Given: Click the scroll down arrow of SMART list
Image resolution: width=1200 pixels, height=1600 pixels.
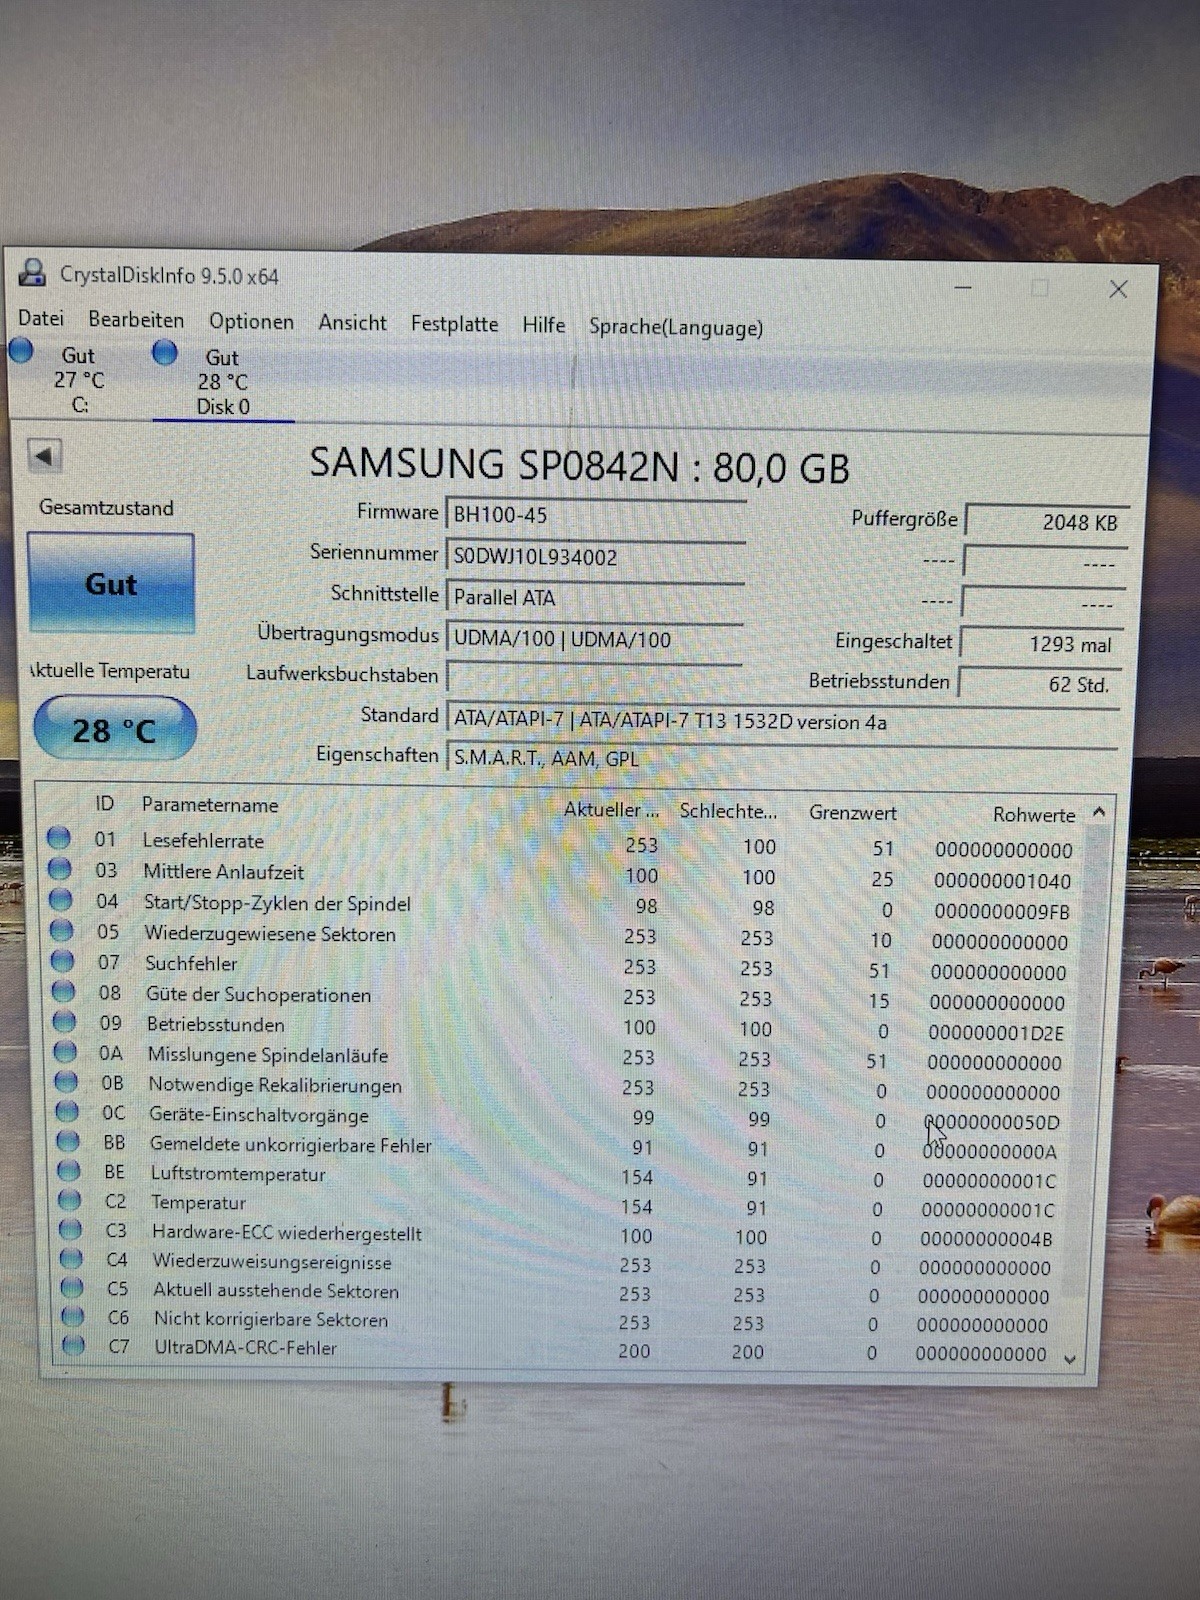Looking at the screenshot, I should 1070,1359.
